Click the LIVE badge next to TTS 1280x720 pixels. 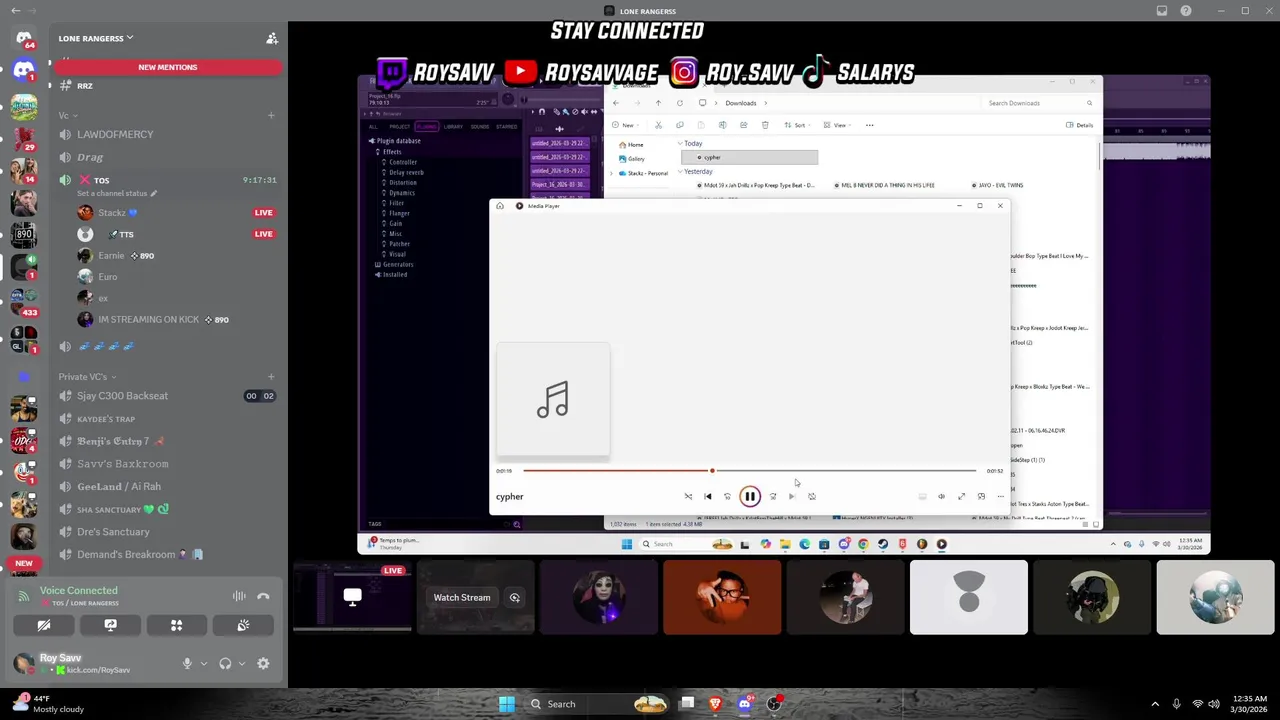(x=263, y=234)
